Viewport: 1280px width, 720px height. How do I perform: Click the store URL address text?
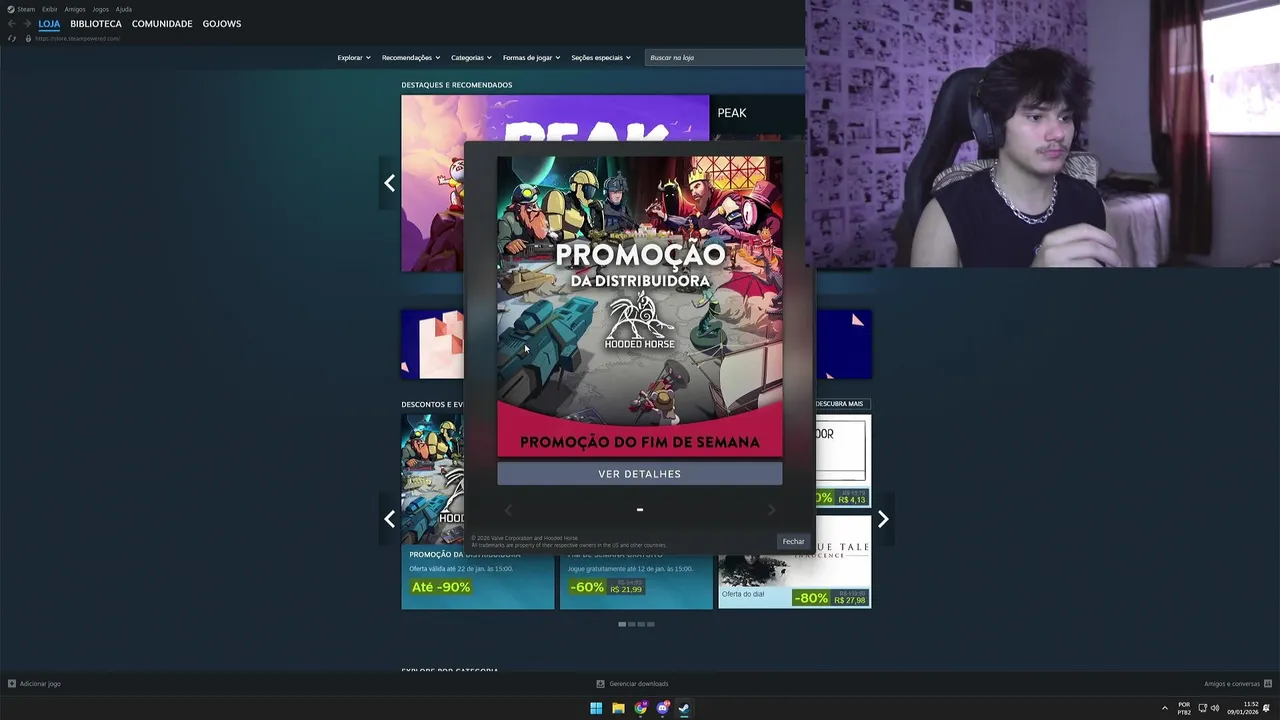pos(77,39)
